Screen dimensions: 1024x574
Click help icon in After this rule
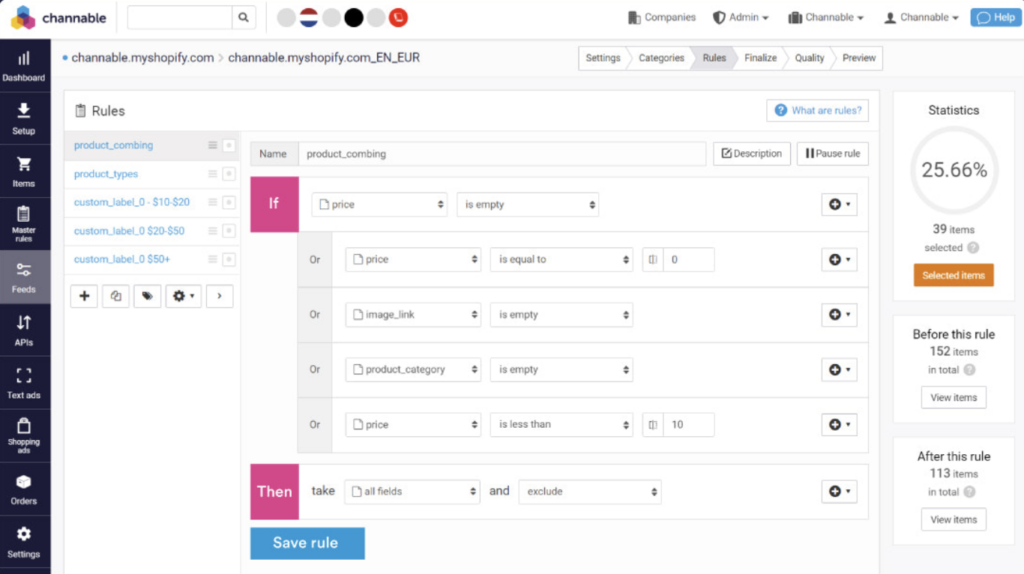coord(970,492)
